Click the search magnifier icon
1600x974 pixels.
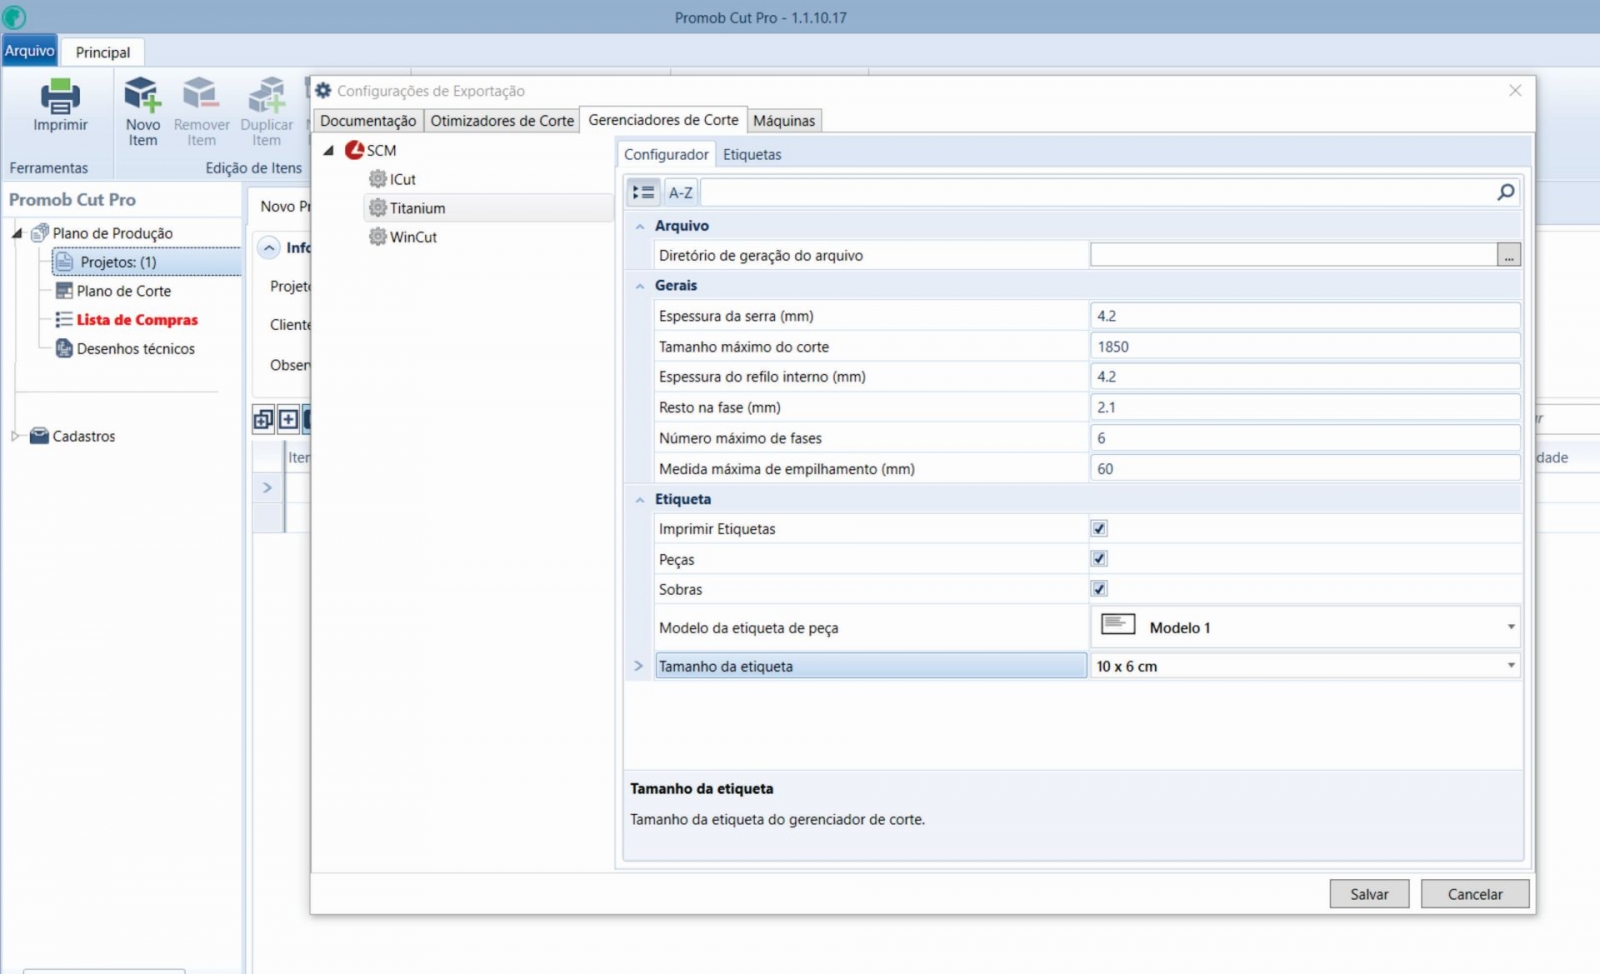(1505, 192)
